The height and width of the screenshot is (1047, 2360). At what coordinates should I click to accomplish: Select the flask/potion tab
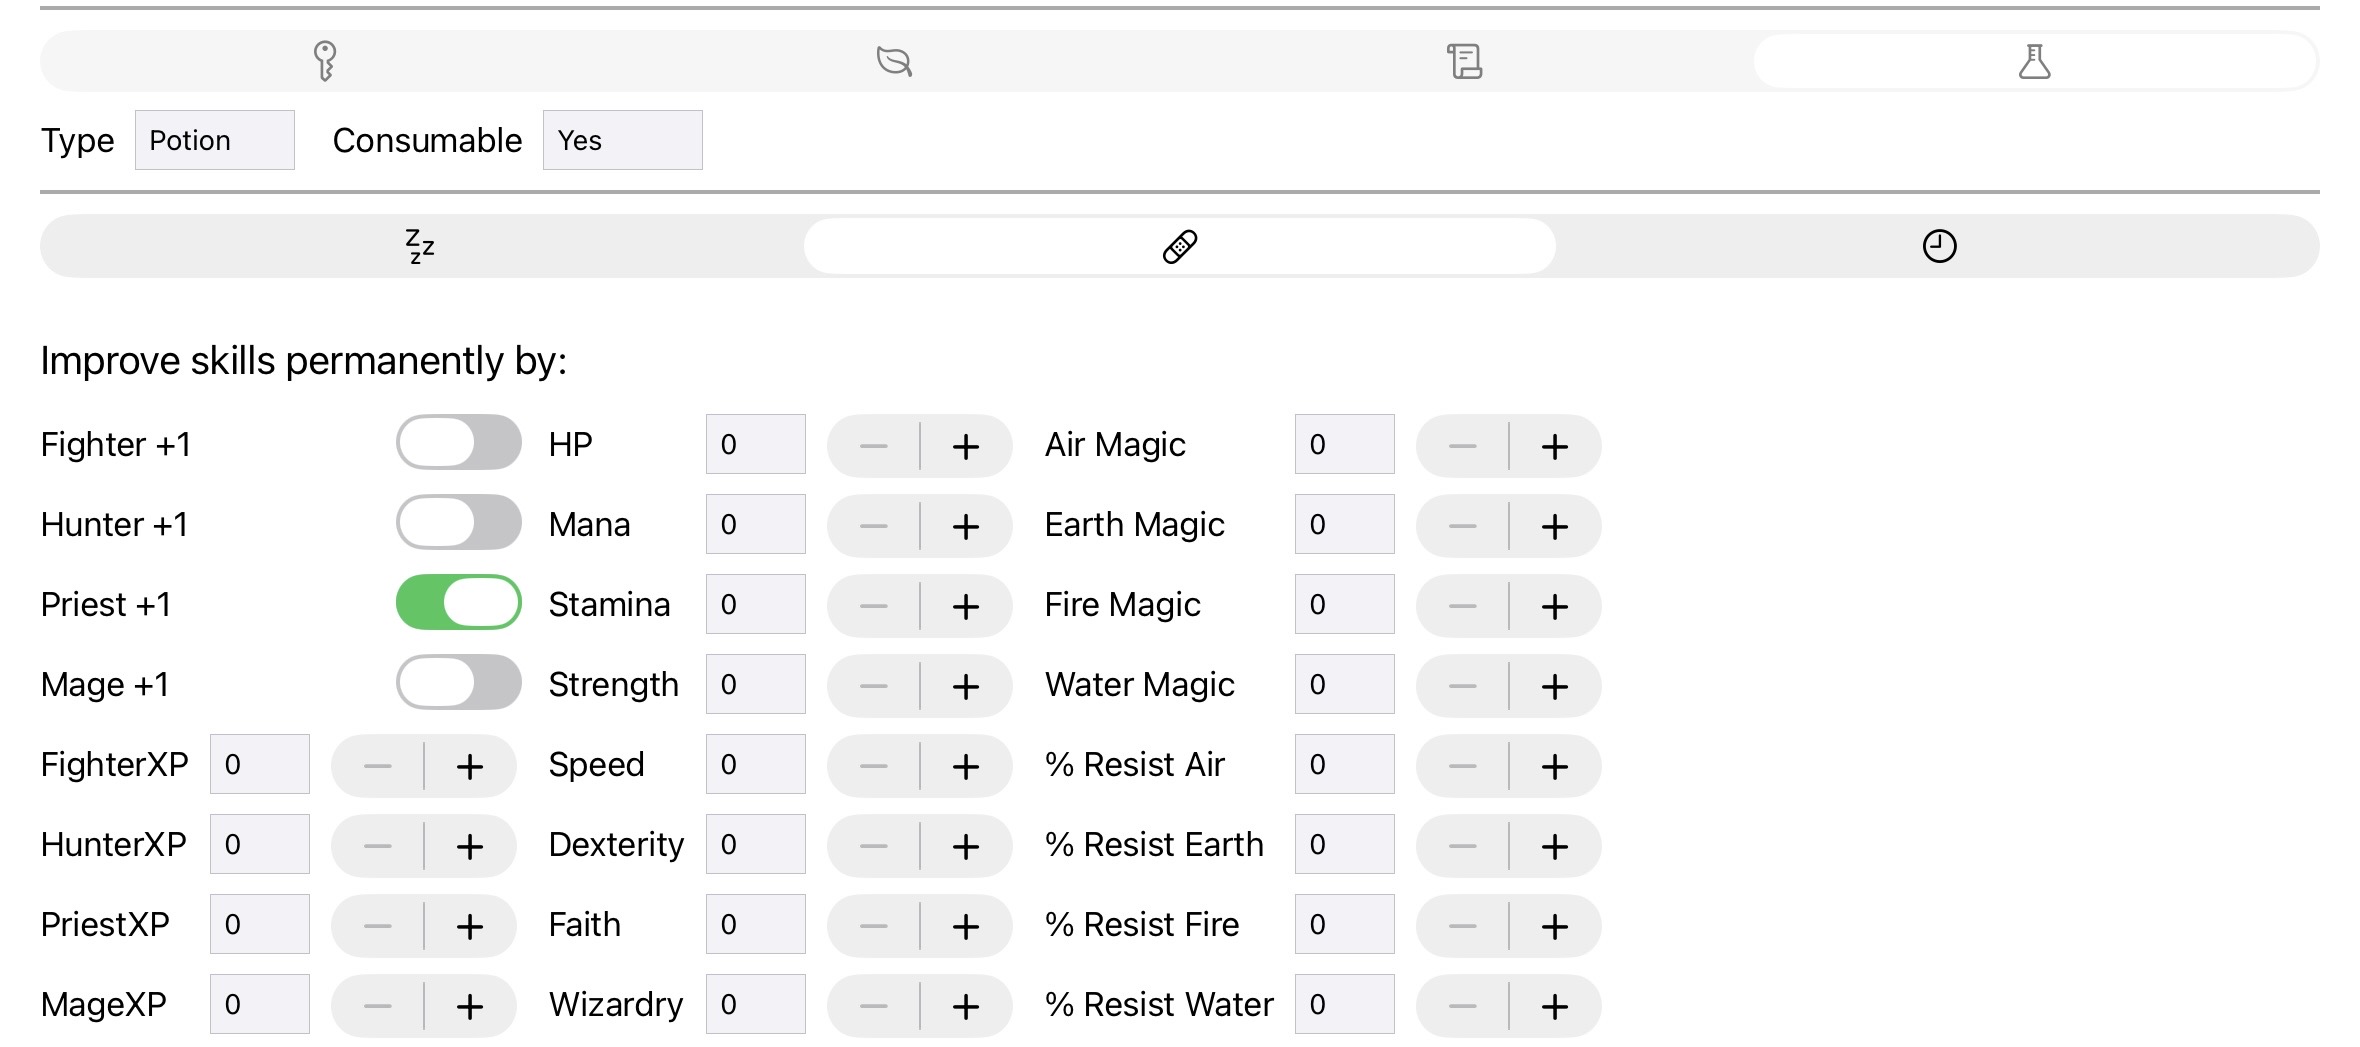point(2035,61)
